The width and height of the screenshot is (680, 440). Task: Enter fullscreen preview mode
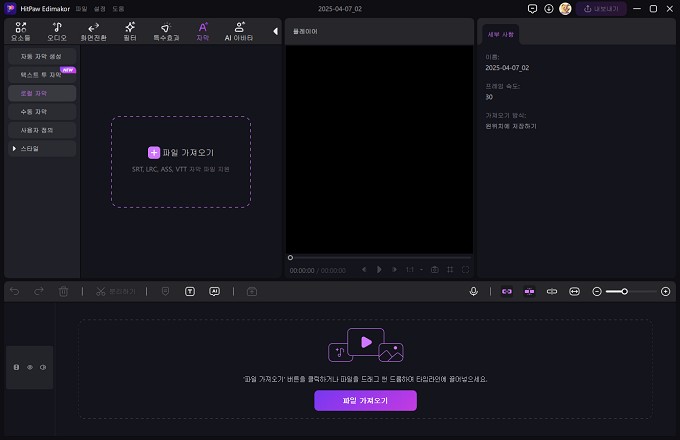tap(465, 270)
